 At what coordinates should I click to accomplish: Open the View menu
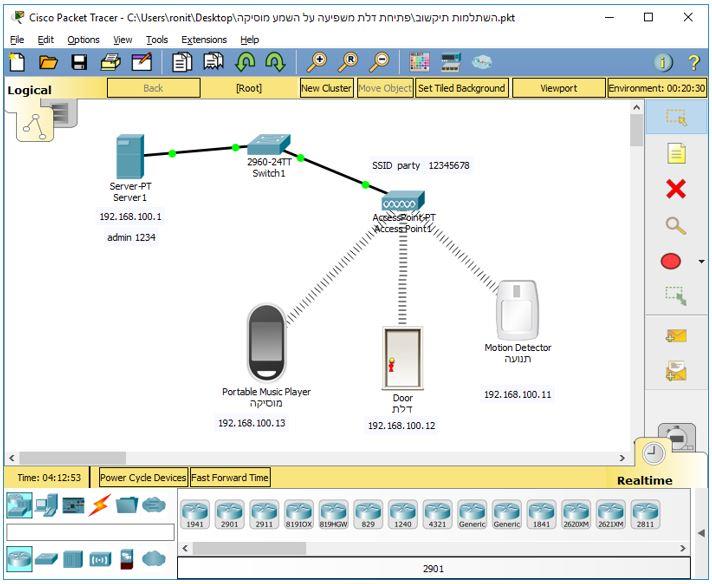click(123, 40)
